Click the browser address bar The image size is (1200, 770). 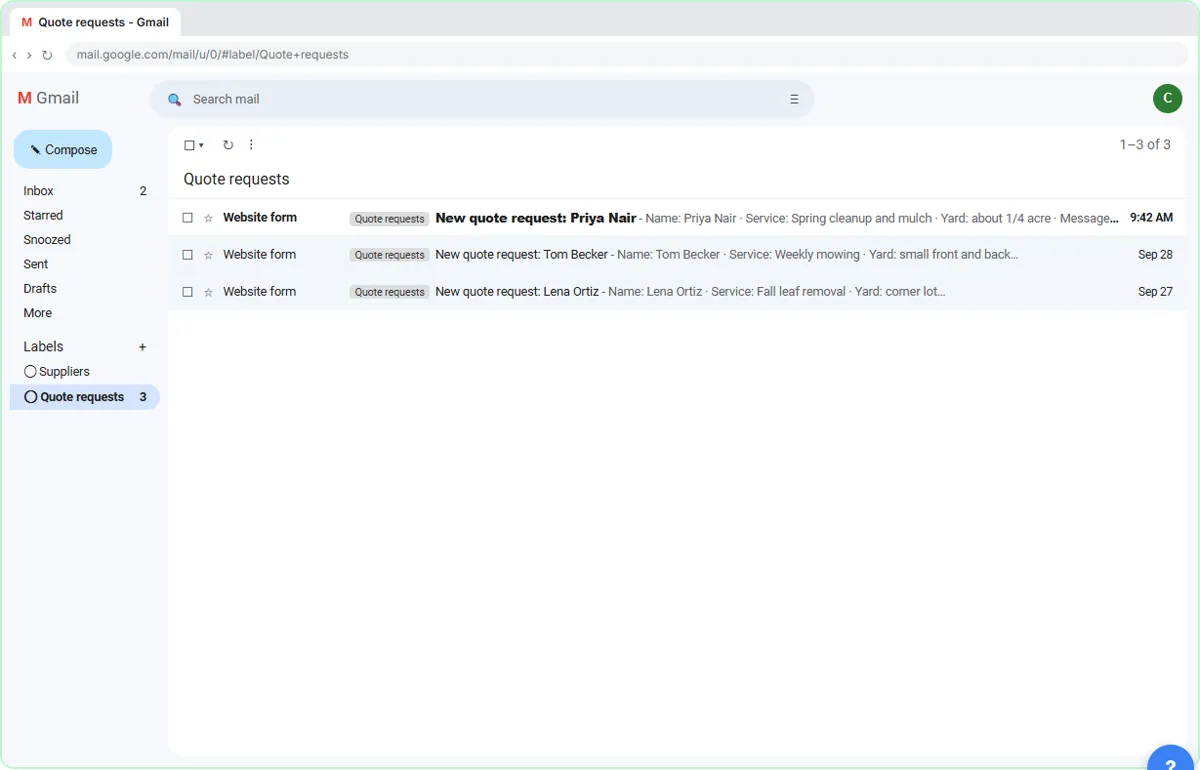pyautogui.click(x=625, y=55)
